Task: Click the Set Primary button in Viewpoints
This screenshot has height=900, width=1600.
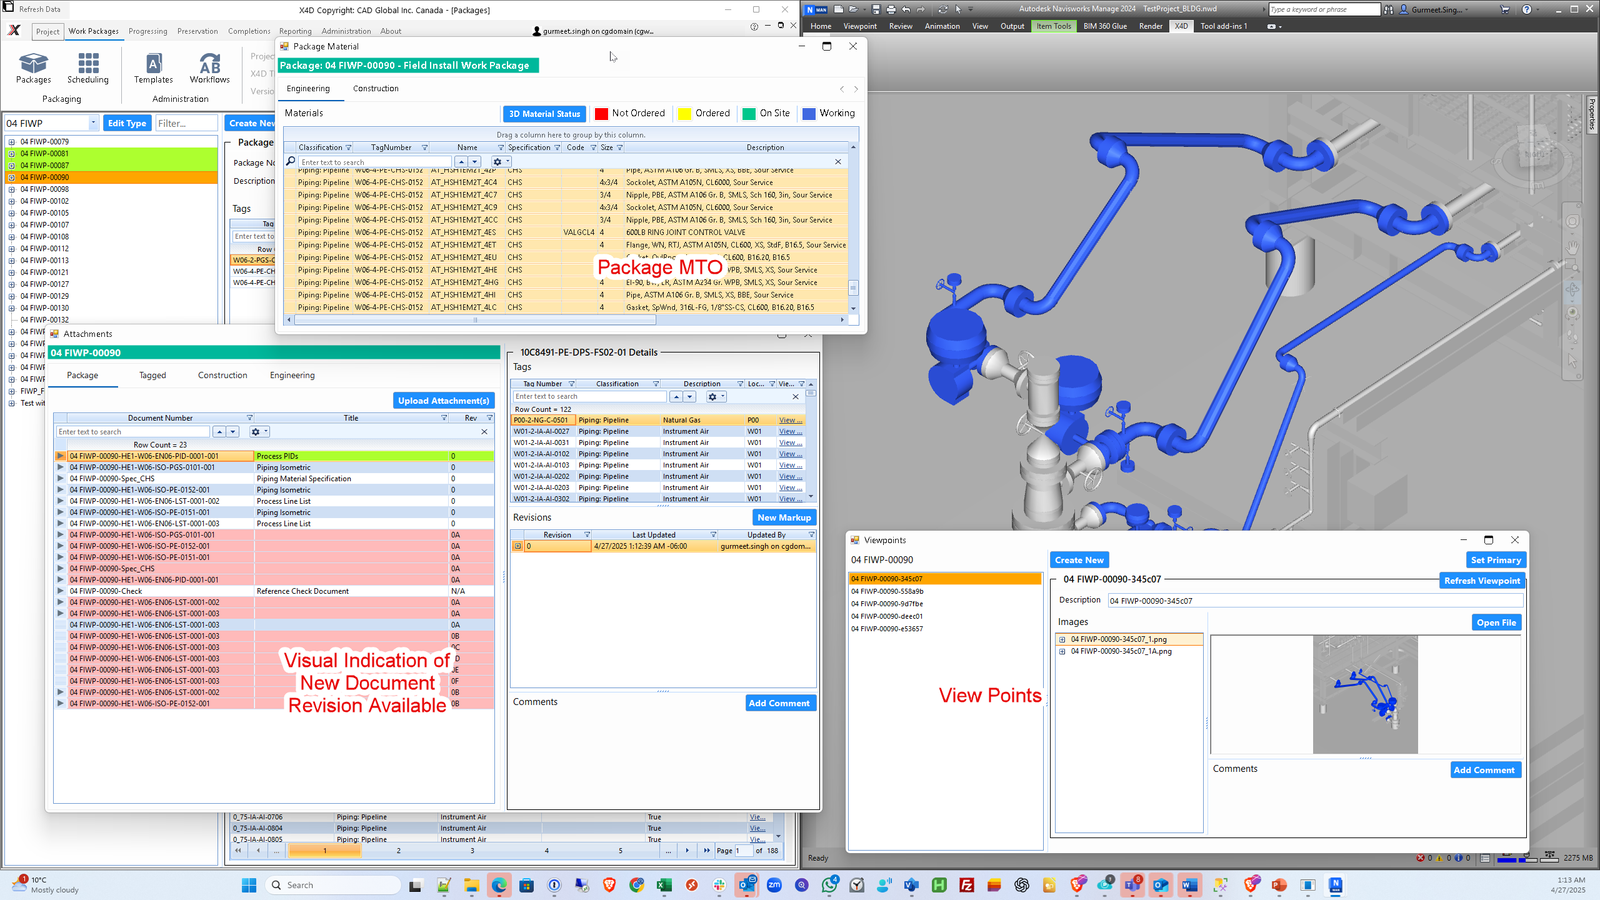Action: pos(1495,560)
